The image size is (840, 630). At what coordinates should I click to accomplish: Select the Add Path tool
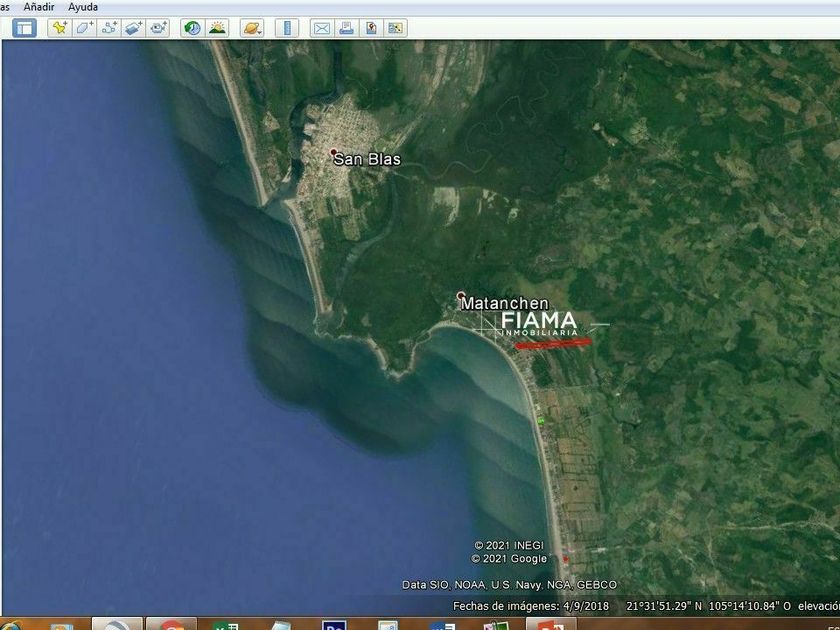109,28
